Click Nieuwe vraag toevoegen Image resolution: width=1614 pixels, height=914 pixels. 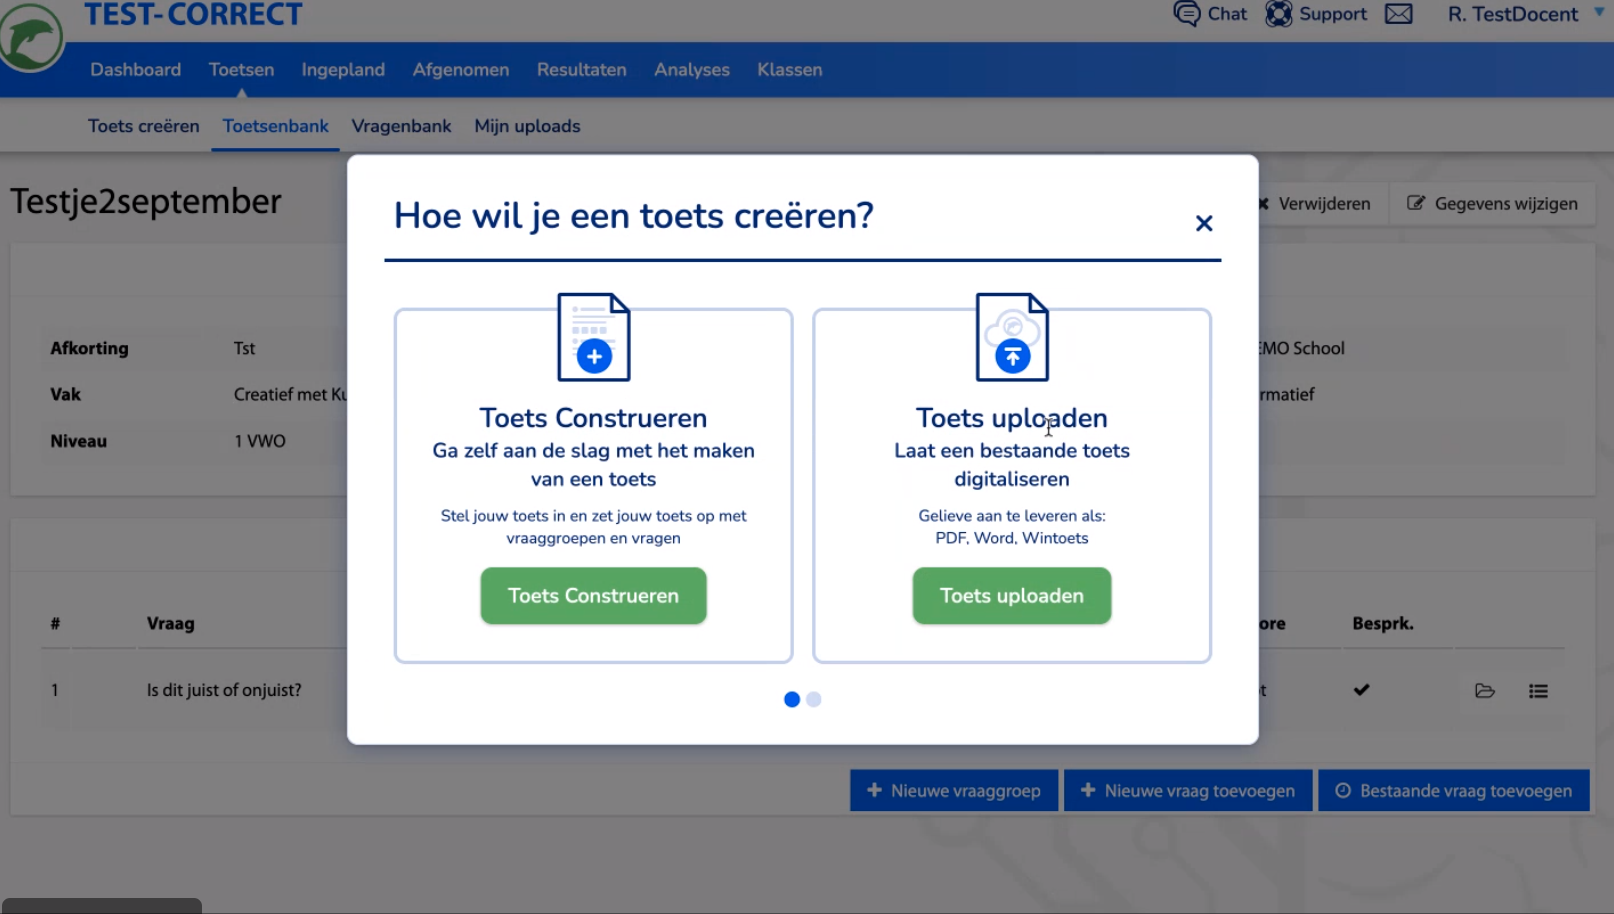tap(1188, 790)
